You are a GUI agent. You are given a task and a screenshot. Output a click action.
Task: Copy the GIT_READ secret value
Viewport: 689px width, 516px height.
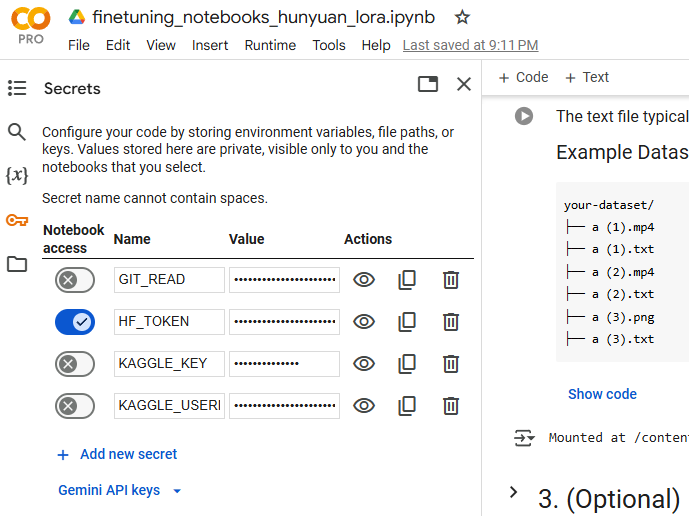[407, 280]
